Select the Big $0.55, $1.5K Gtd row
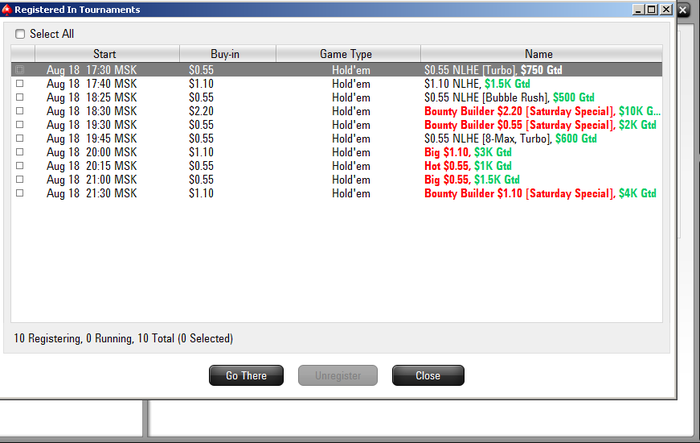Screen dimensions: 700x443 pyautogui.click(x=337, y=180)
